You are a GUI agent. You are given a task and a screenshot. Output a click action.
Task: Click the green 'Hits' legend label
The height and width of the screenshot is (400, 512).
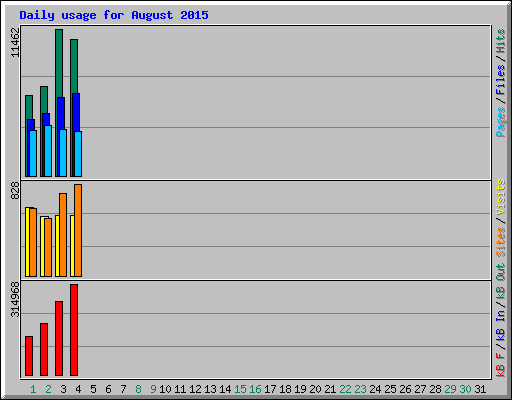(x=500, y=41)
